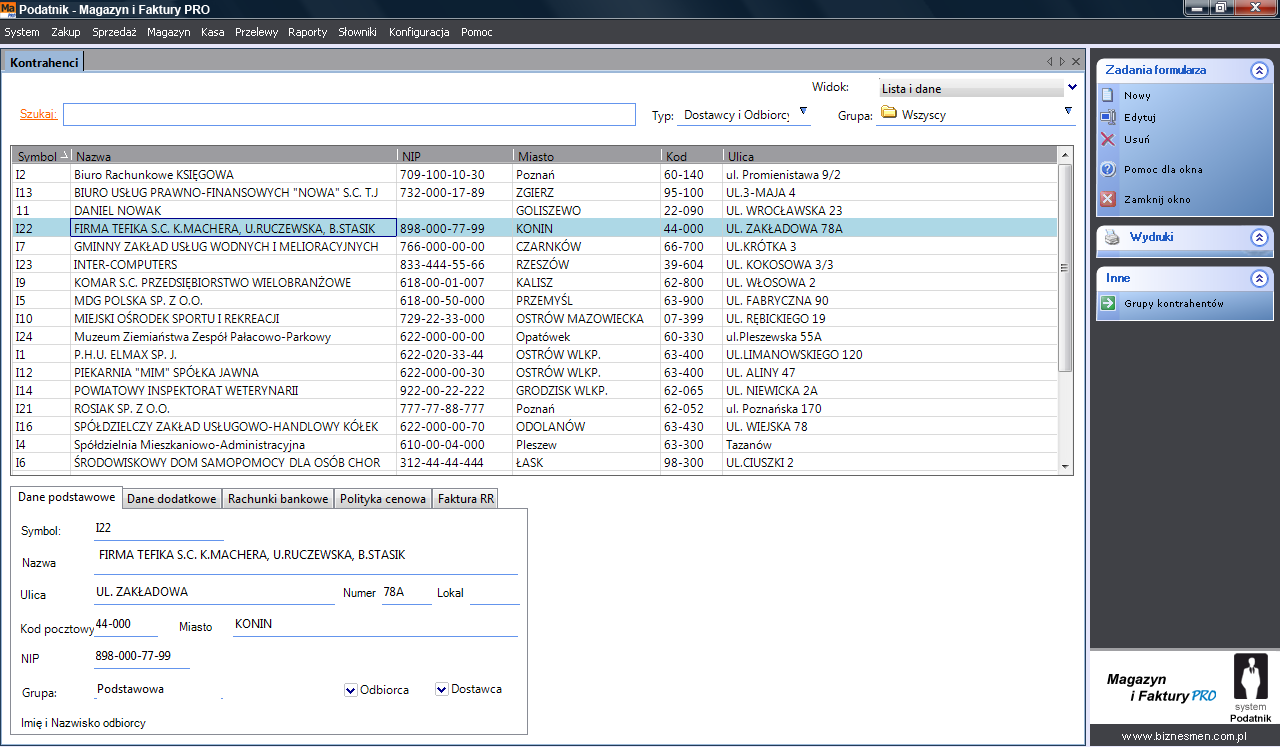1280x747 pixels.
Task: Open the Widok dropdown
Action: coord(1072,88)
